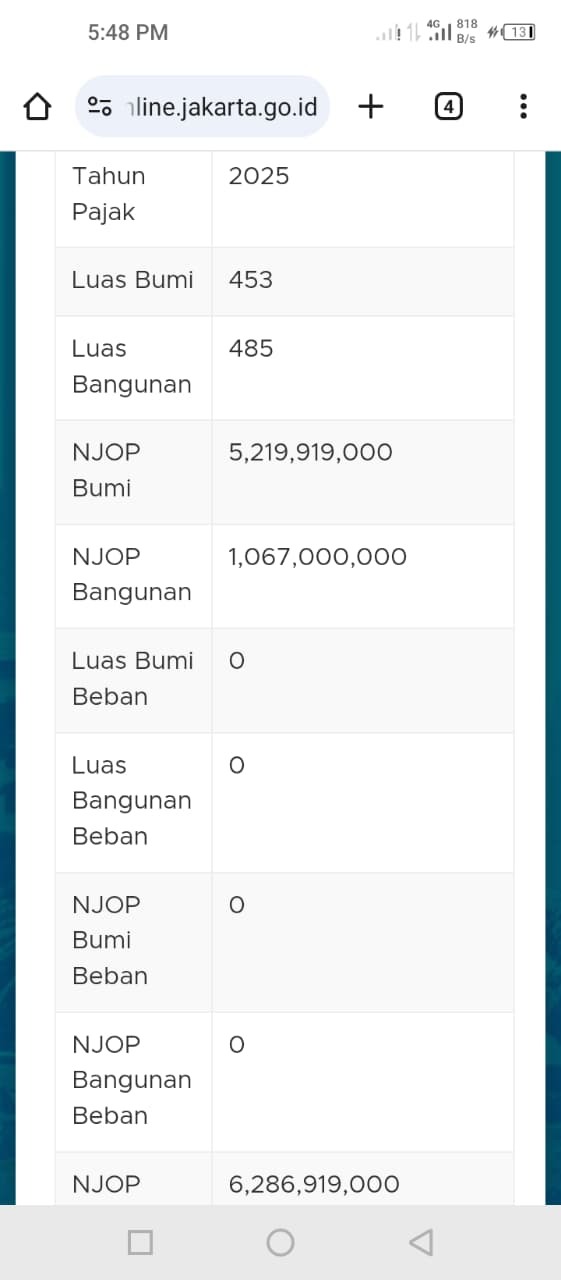Tap the browser home icon
This screenshot has width=561, height=1280.
click(37, 106)
